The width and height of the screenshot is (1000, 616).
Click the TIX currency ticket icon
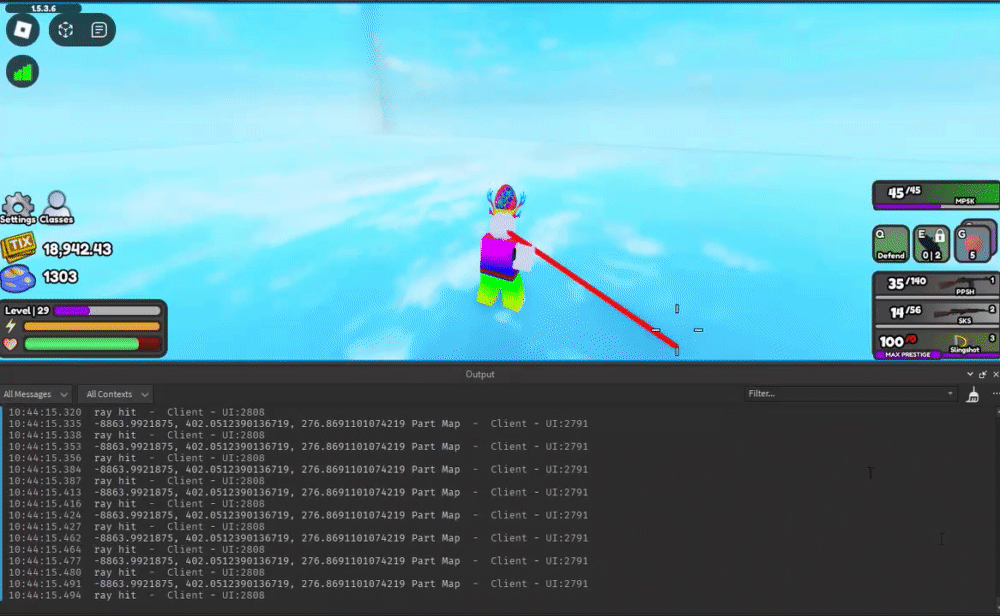pyautogui.click(x=18, y=247)
